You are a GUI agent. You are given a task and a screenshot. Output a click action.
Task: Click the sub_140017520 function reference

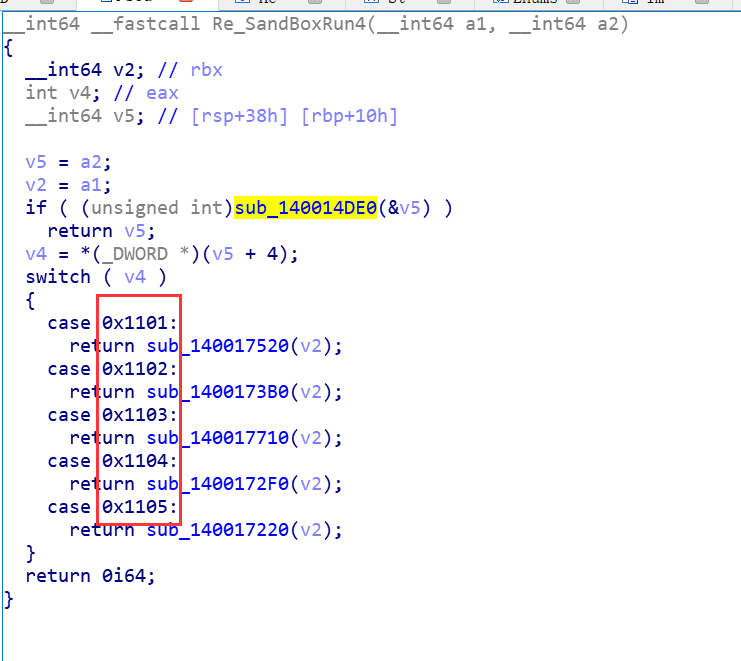pyautogui.click(x=217, y=346)
